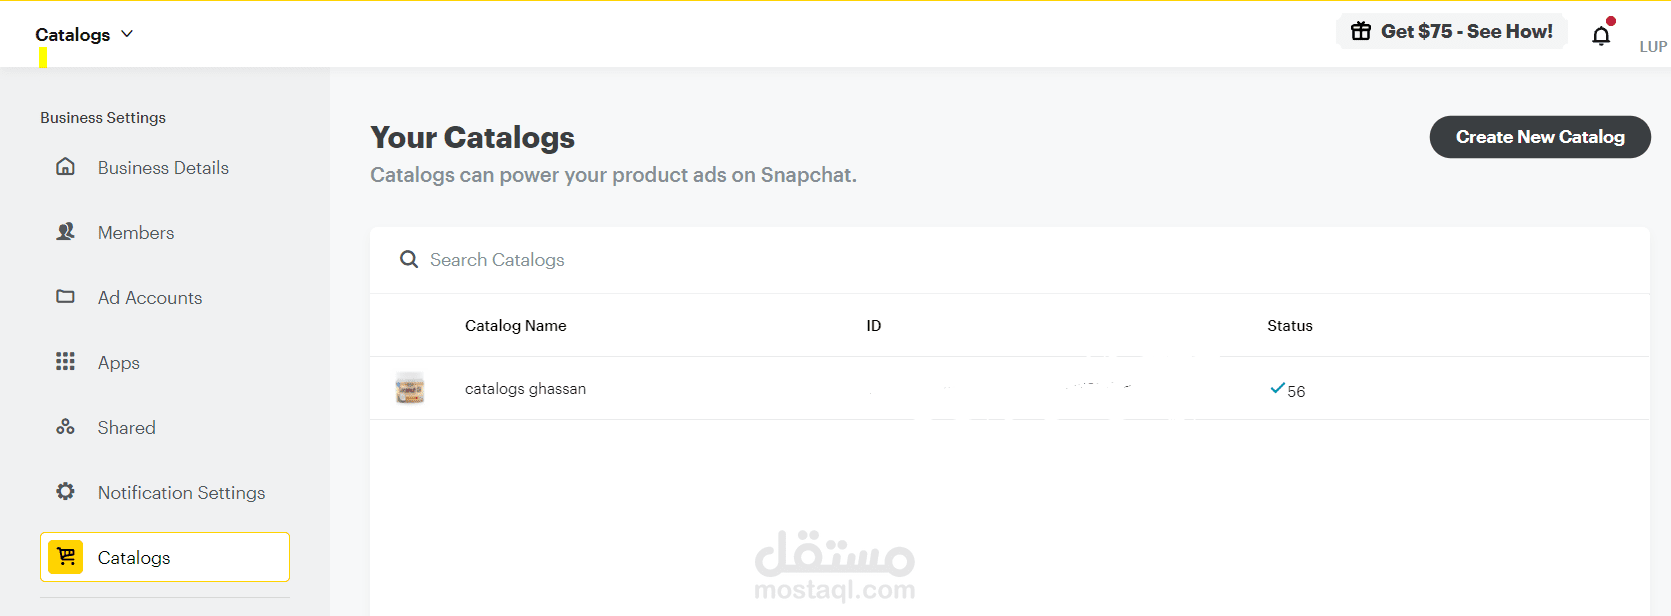Click the Shared circles icon
The height and width of the screenshot is (616, 1671).
(x=65, y=427)
